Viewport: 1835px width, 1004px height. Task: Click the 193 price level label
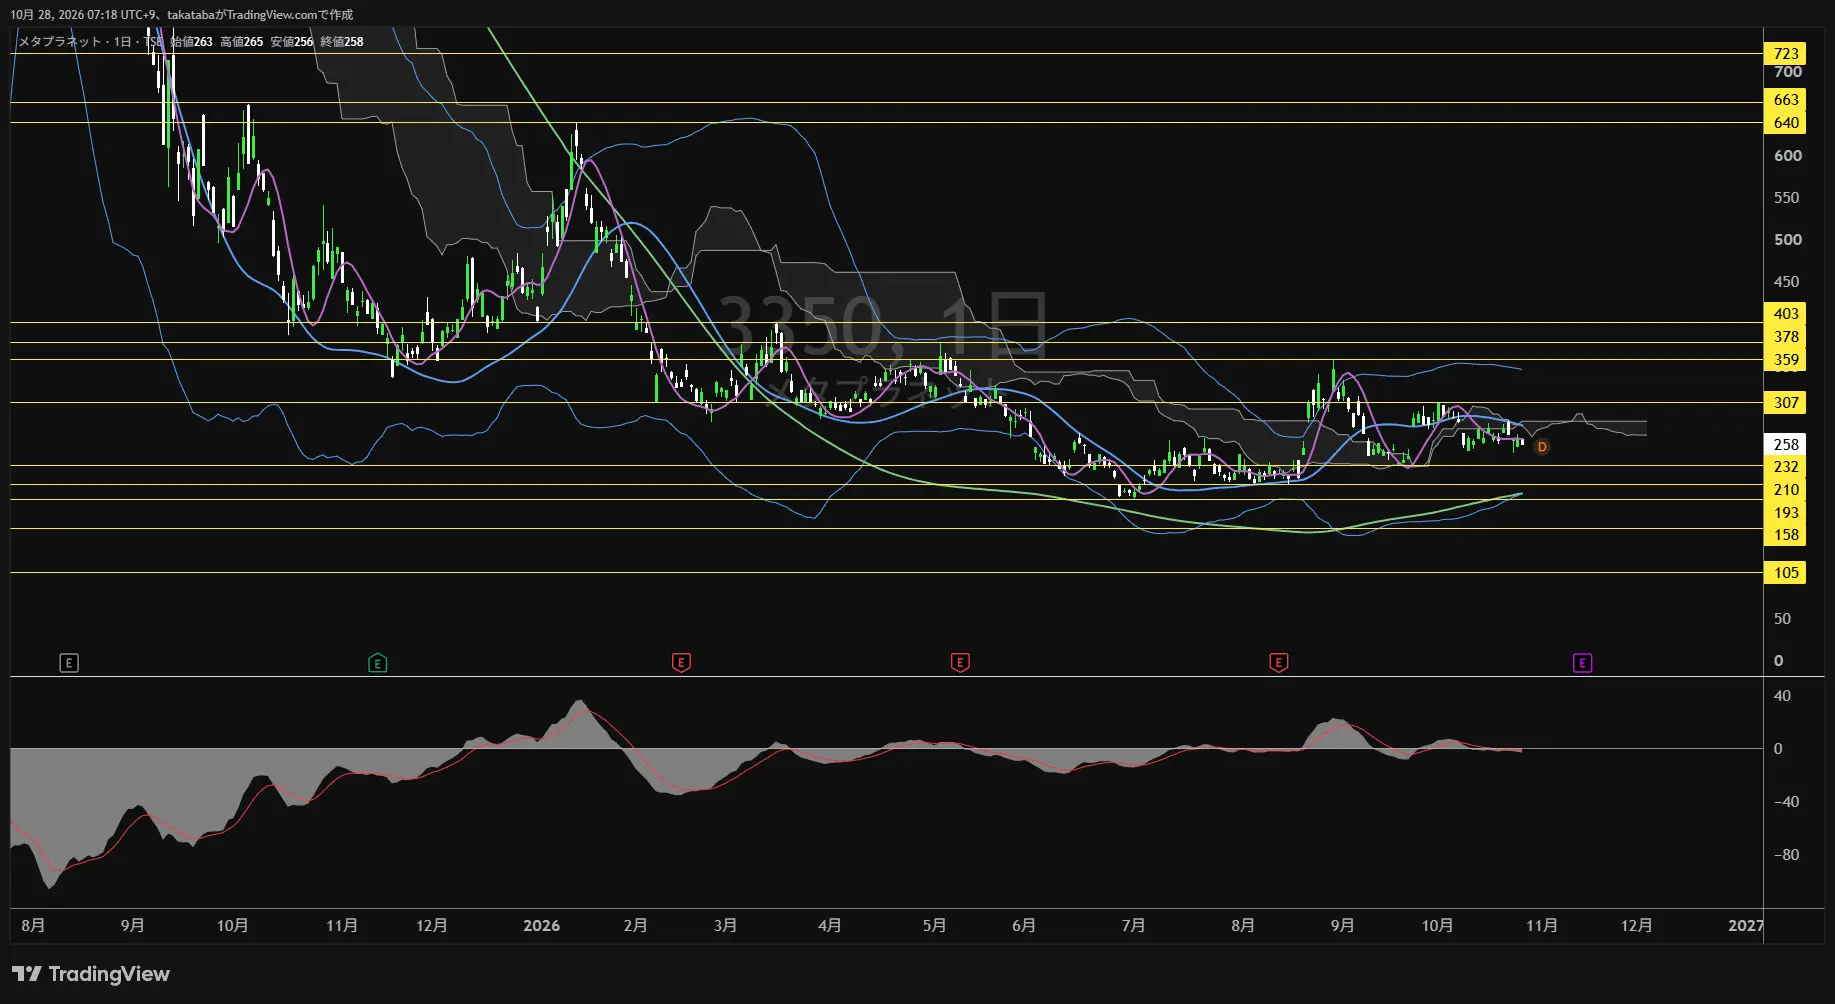[1785, 513]
